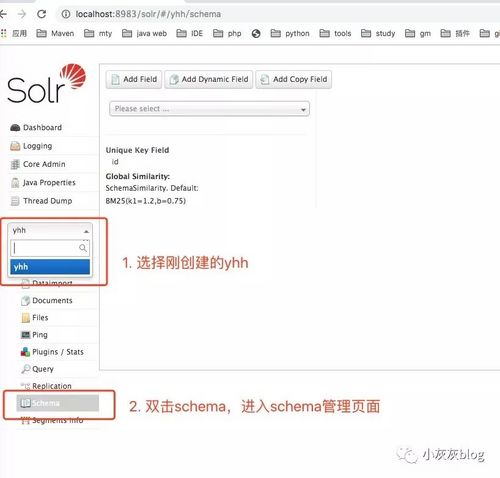The width and height of the screenshot is (500, 478).
Task: Click the site info icon in address bar
Action: [x=66, y=14]
